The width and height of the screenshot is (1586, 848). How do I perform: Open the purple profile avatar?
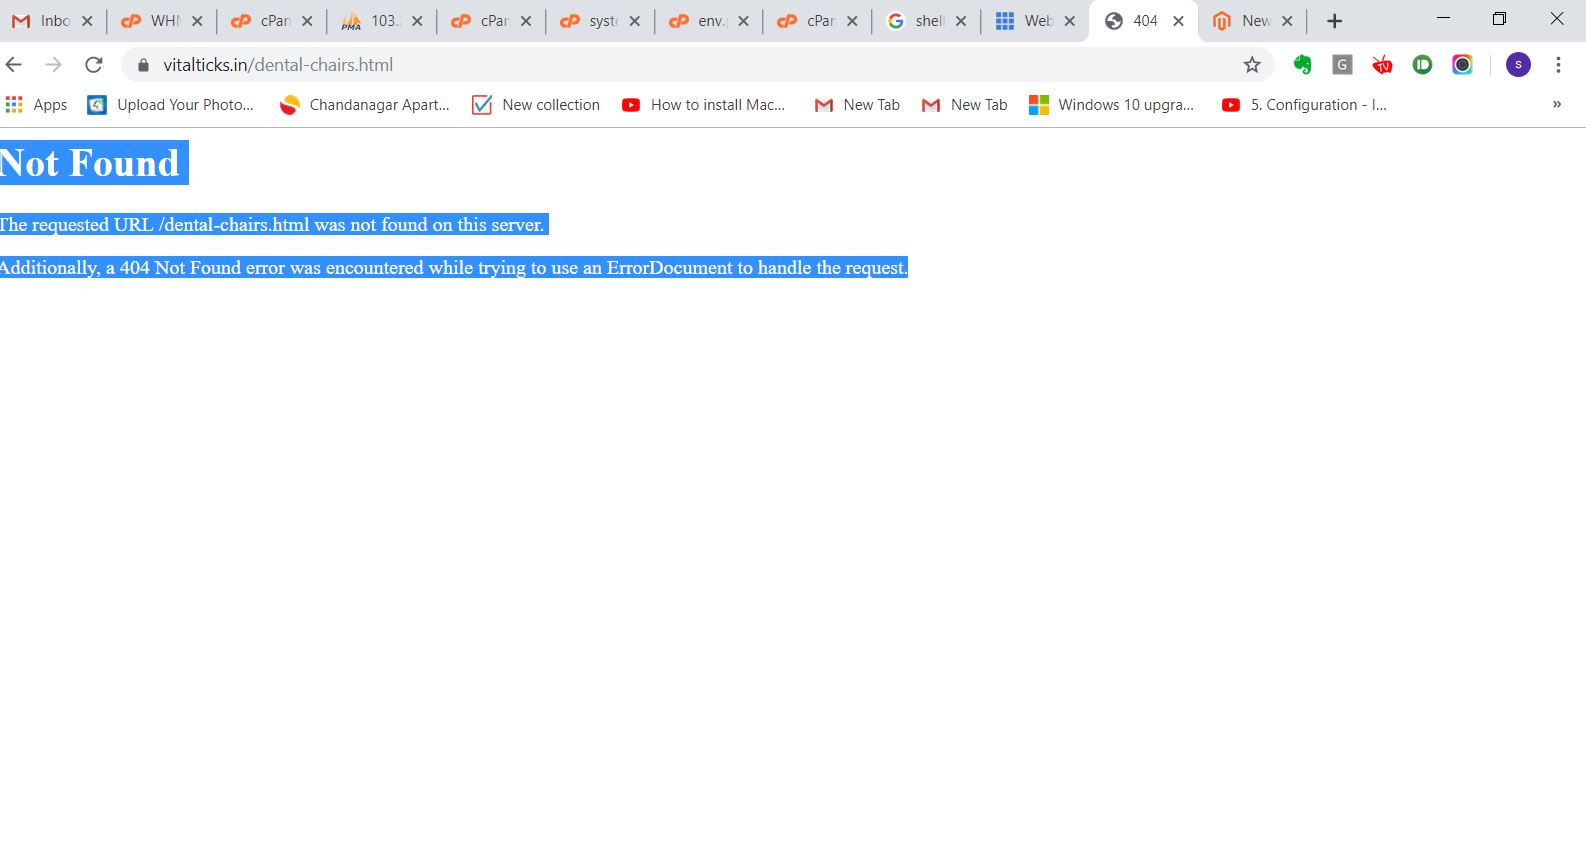pos(1518,65)
